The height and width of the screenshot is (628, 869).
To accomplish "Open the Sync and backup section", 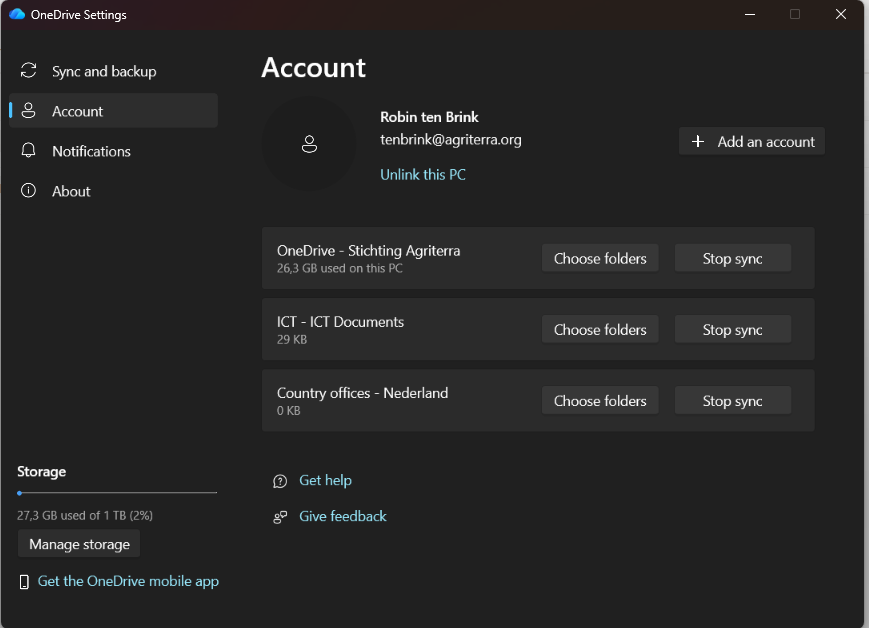I will coord(113,71).
